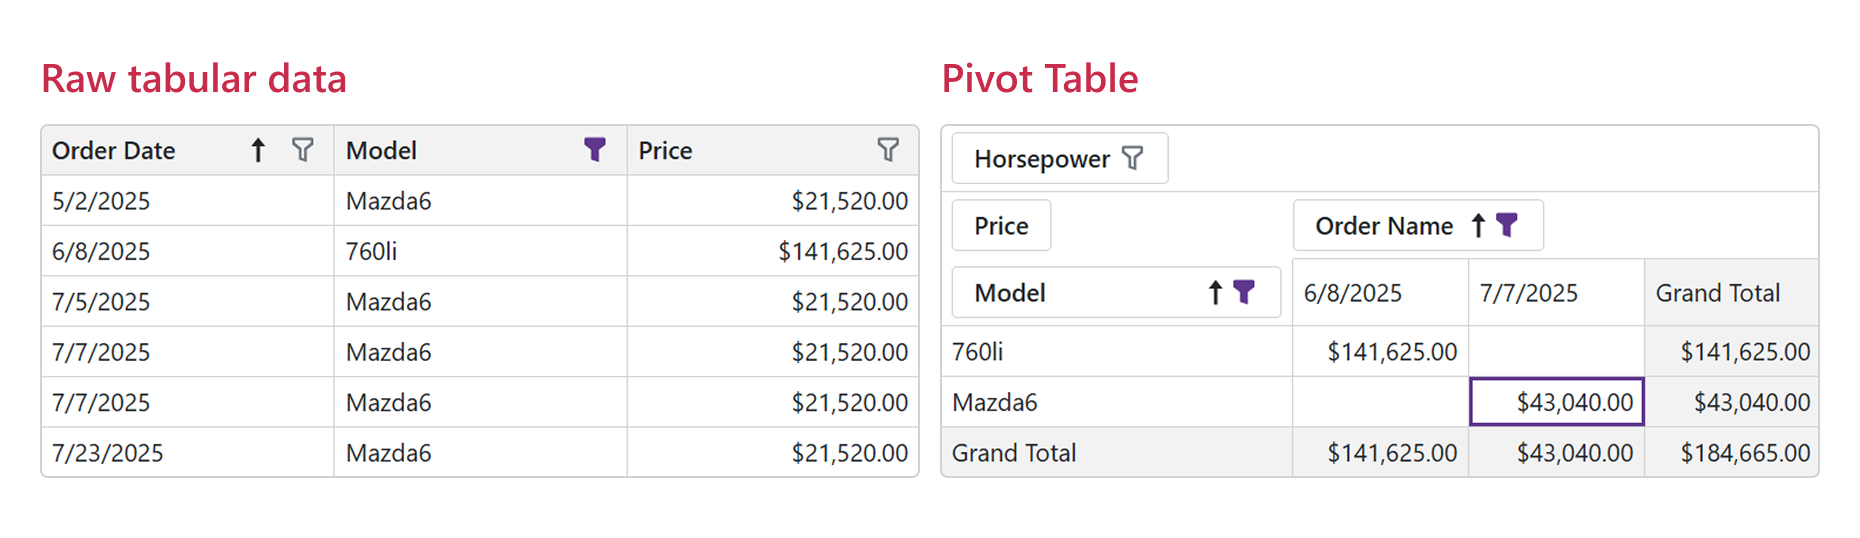Screen dimensions: 1860x538
Task: Click the Order Name column field button
Action: tap(1418, 225)
